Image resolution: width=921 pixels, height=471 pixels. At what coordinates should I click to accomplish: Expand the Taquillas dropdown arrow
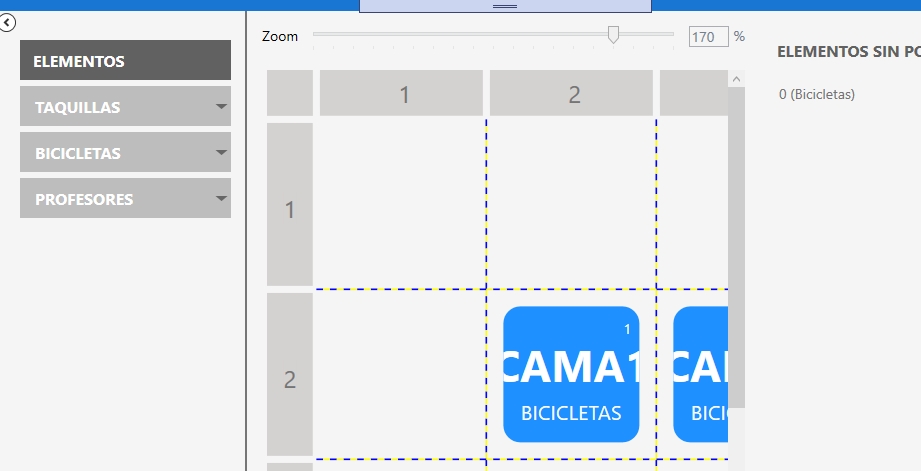coord(221,106)
